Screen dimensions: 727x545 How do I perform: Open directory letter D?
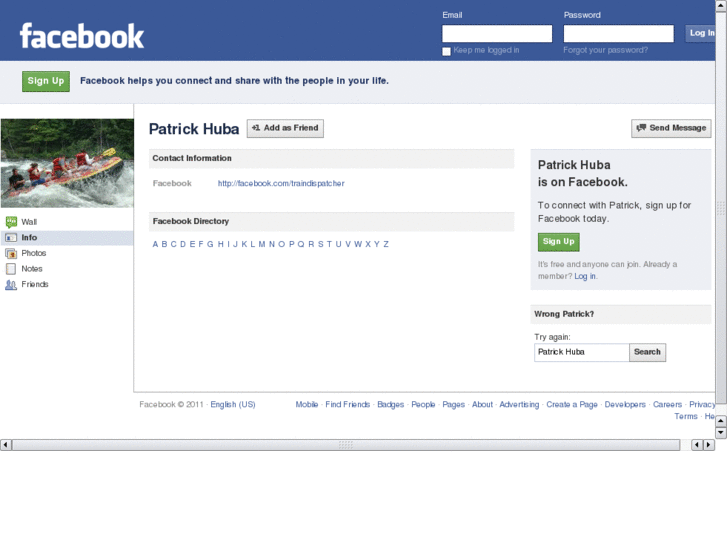[183, 244]
